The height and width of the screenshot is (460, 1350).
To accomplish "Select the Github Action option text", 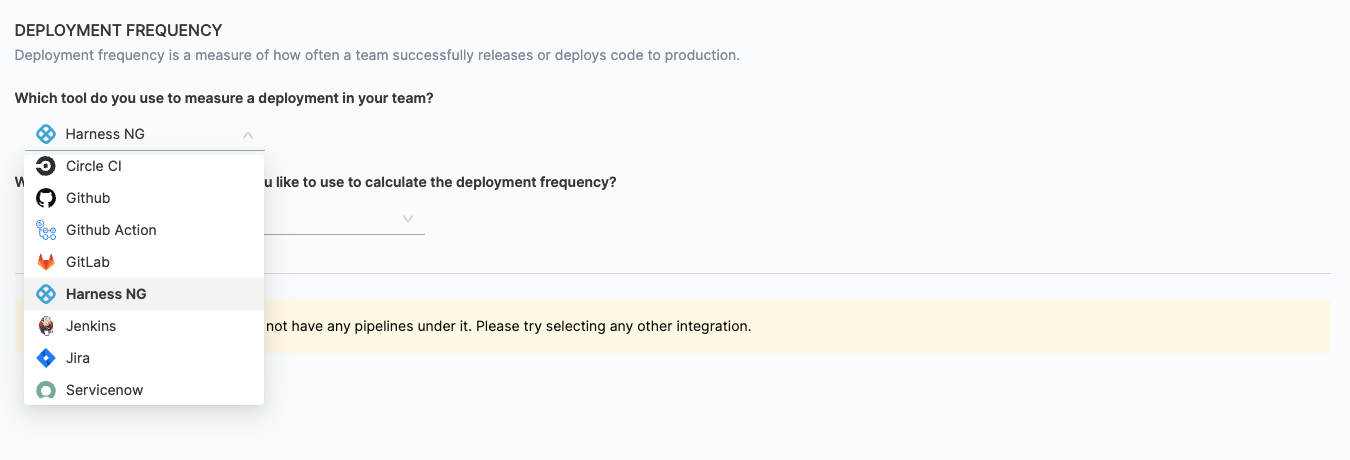I will coord(111,230).
